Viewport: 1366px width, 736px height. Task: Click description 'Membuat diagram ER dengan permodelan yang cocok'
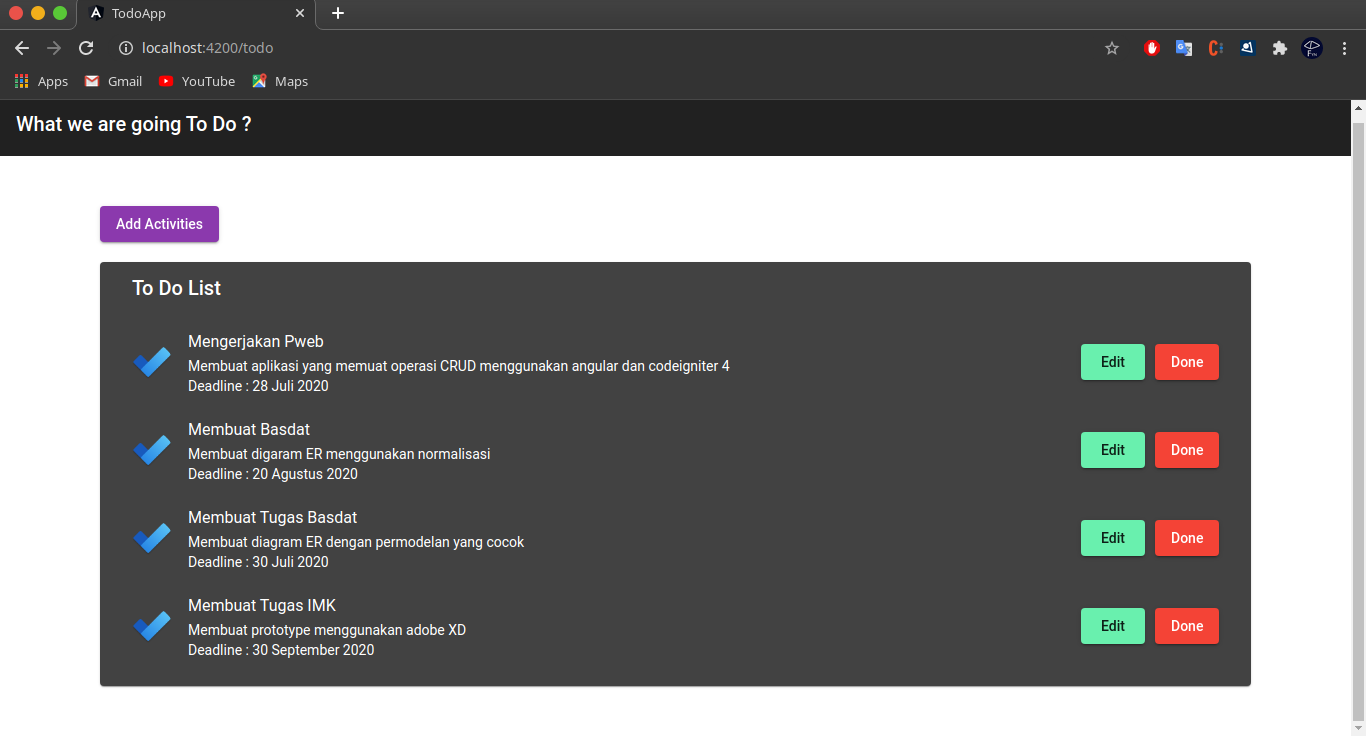pos(356,542)
